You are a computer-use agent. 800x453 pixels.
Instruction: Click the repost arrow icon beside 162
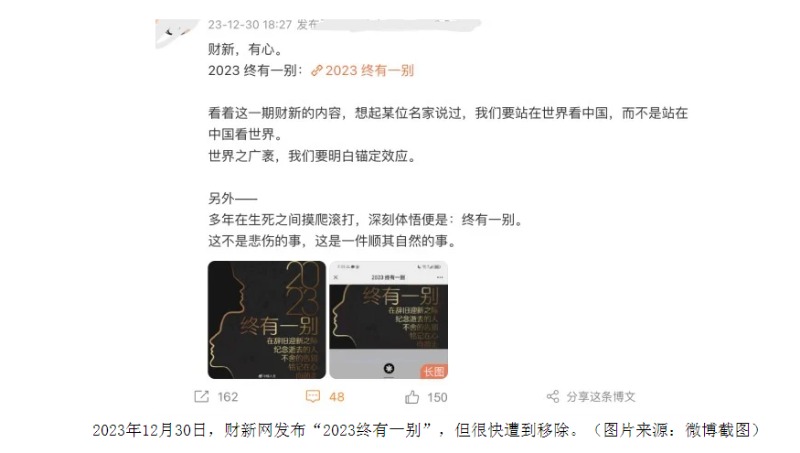pyautogui.click(x=202, y=396)
